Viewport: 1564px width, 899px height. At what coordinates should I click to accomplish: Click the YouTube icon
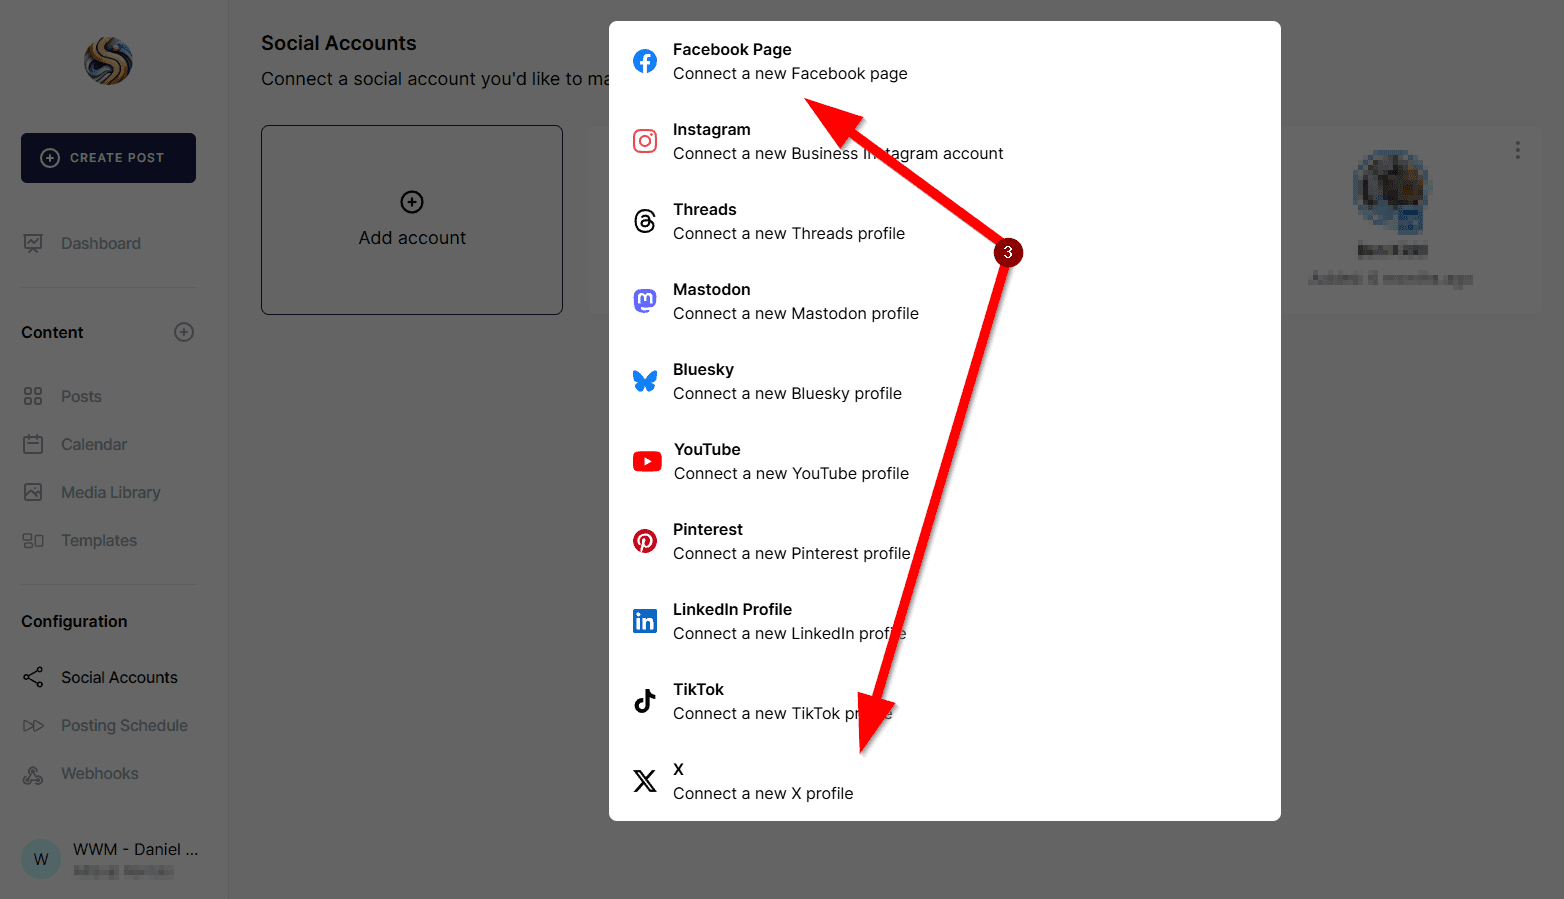tap(647, 461)
